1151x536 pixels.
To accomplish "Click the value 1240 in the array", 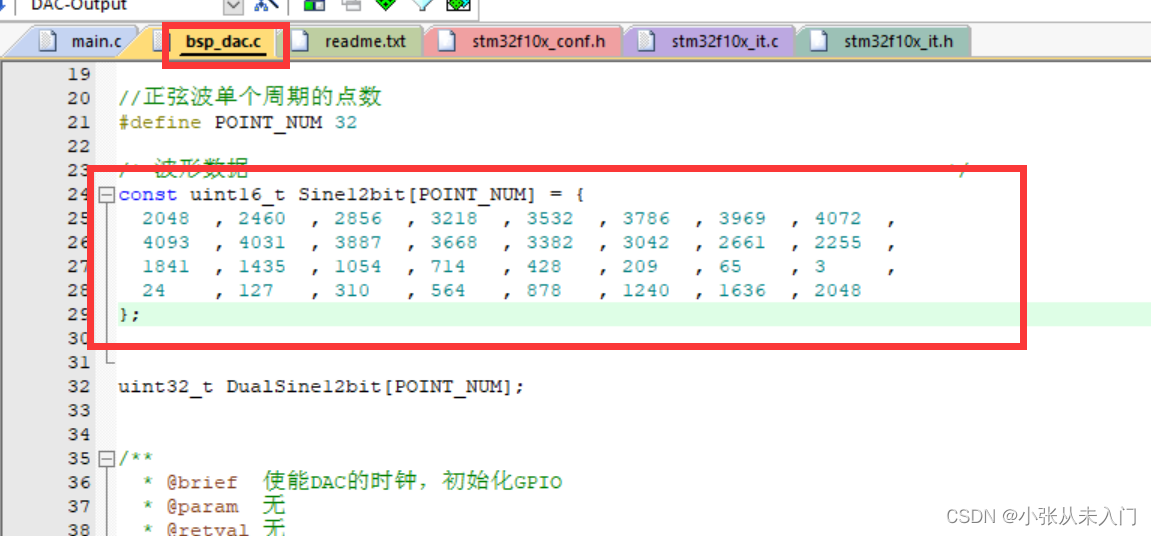I will tap(646, 291).
